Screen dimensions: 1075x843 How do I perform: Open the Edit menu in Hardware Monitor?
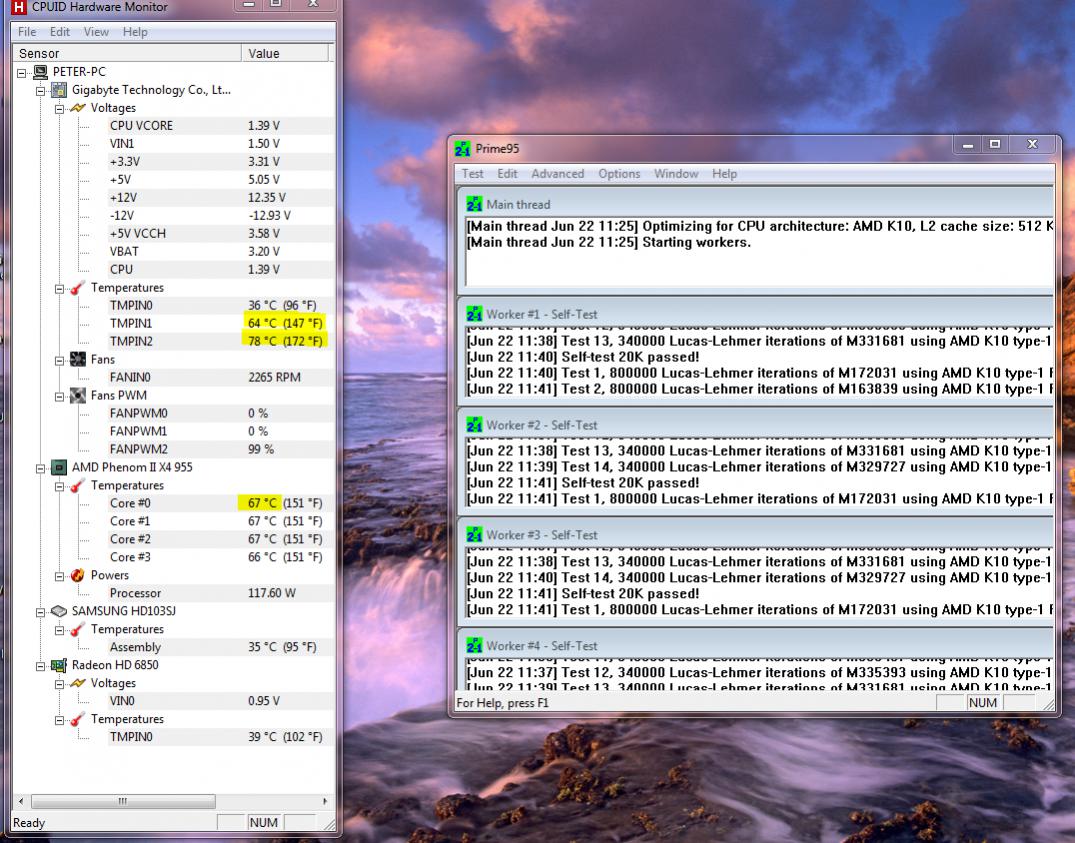tap(60, 32)
